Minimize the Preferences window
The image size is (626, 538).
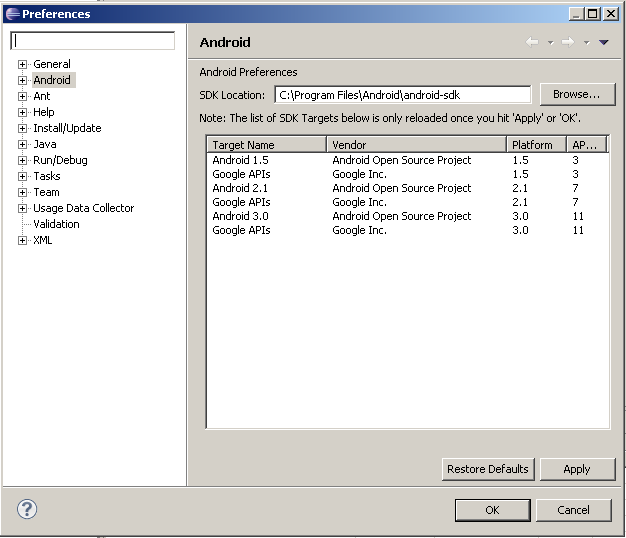tap(576, 14)
